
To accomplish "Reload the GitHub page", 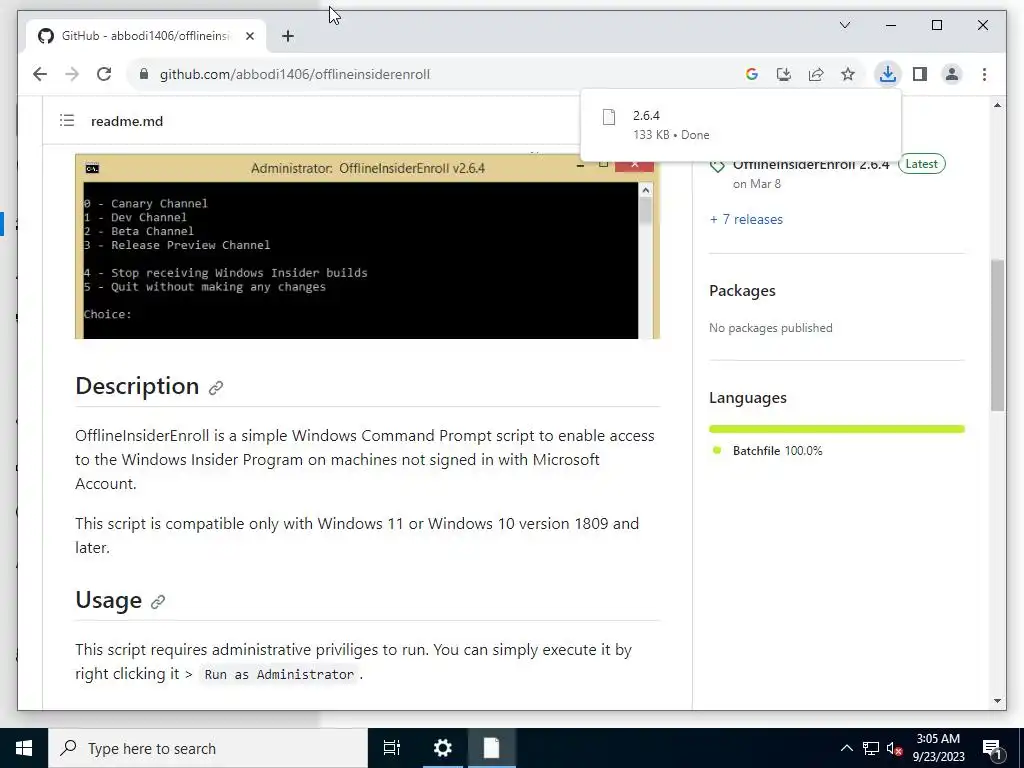I will [104, 74].
